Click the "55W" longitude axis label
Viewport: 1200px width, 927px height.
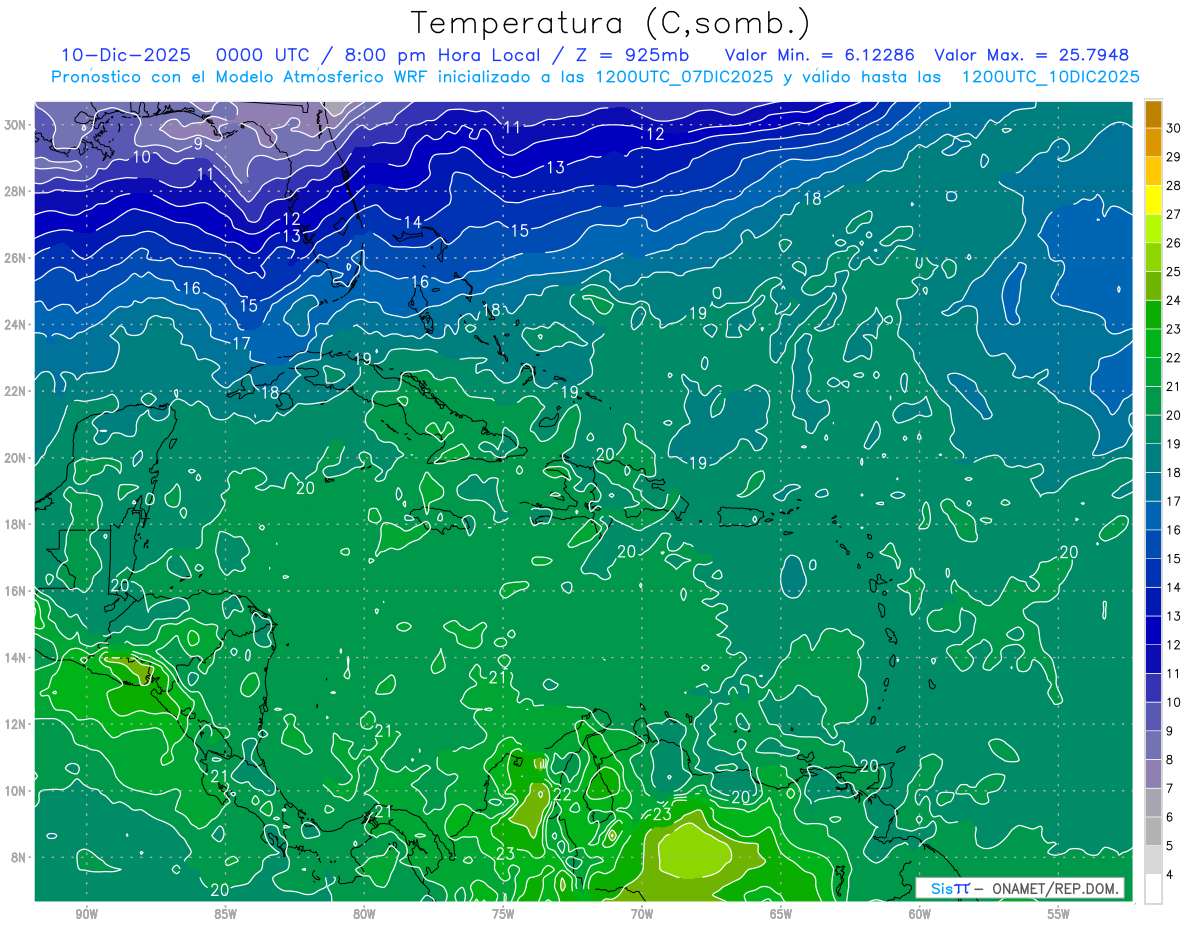tap(1059, 915)
